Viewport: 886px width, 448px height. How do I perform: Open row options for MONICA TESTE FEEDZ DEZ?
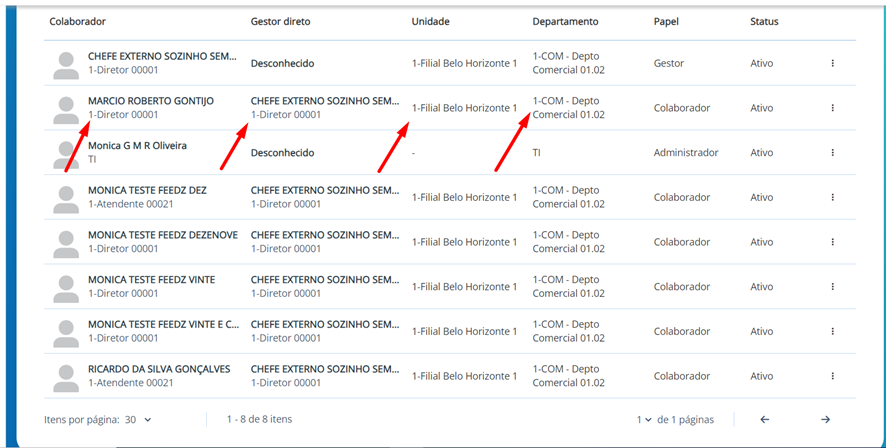[832, 198]
